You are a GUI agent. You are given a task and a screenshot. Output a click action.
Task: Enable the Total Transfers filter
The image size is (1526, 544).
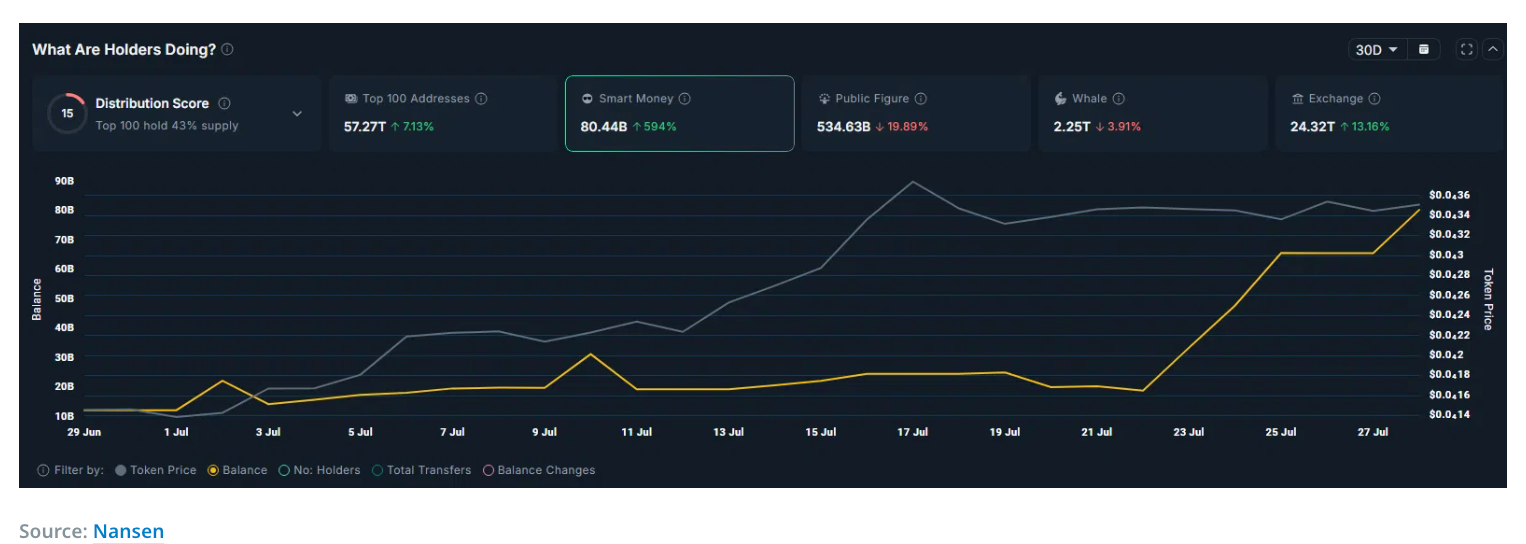(377, 470)
